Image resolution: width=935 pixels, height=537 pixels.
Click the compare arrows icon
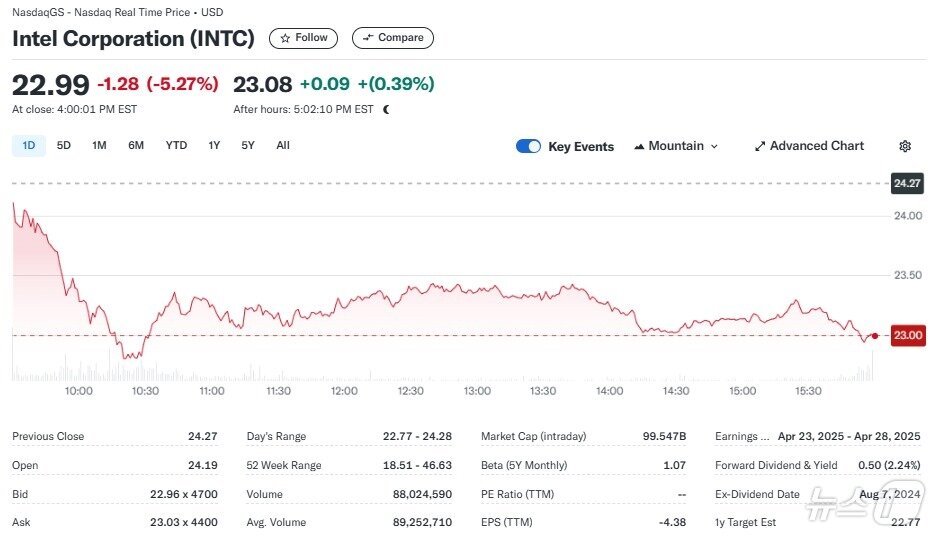click(367, 38)
